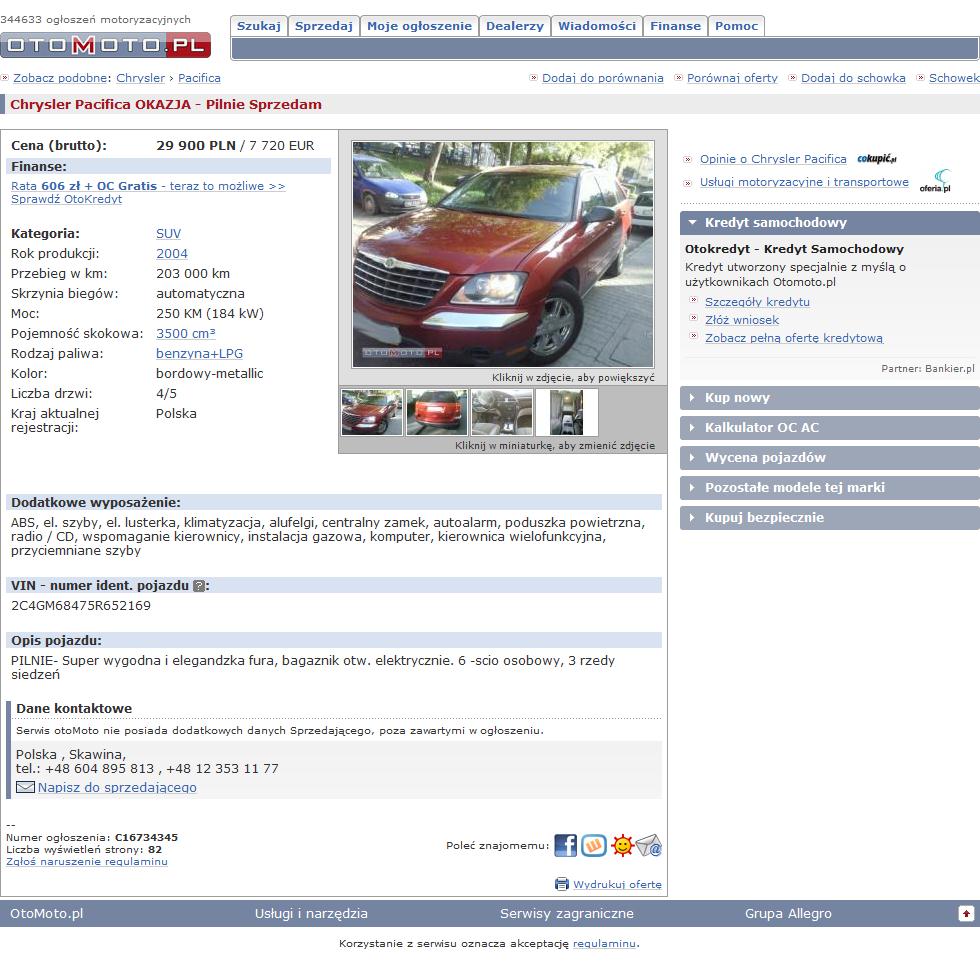Open Opinie o Chrysler Pacifica link
Screen dimensions: 980x969
click(x=773, y=159)
